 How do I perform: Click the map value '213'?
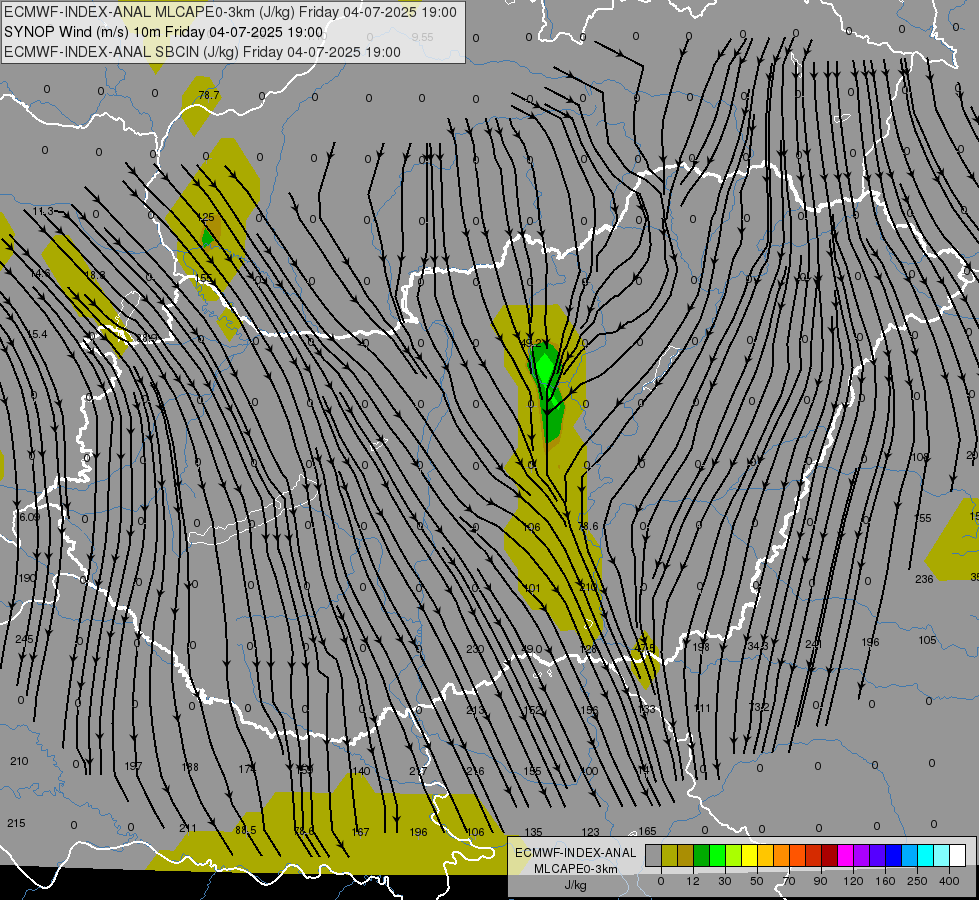(475, 710)
